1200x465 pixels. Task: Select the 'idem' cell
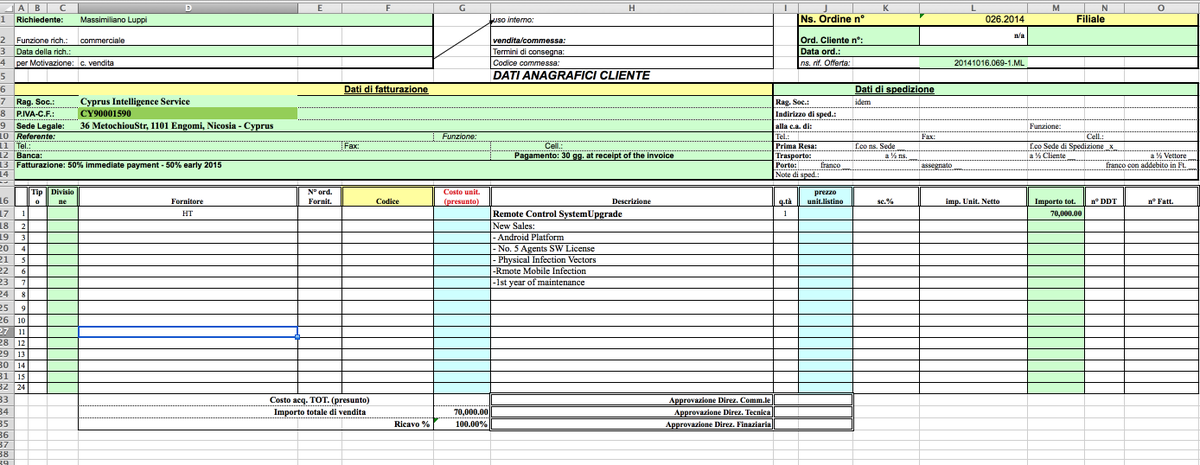point(885,102)
